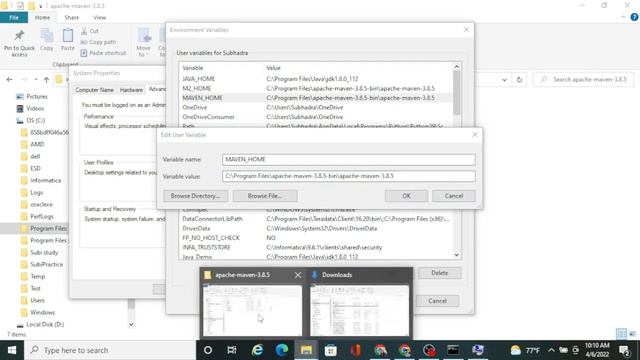The width and height of the screenshot is (640, 360).
Task: Click the Browse File button
Action: click(265, 196)
